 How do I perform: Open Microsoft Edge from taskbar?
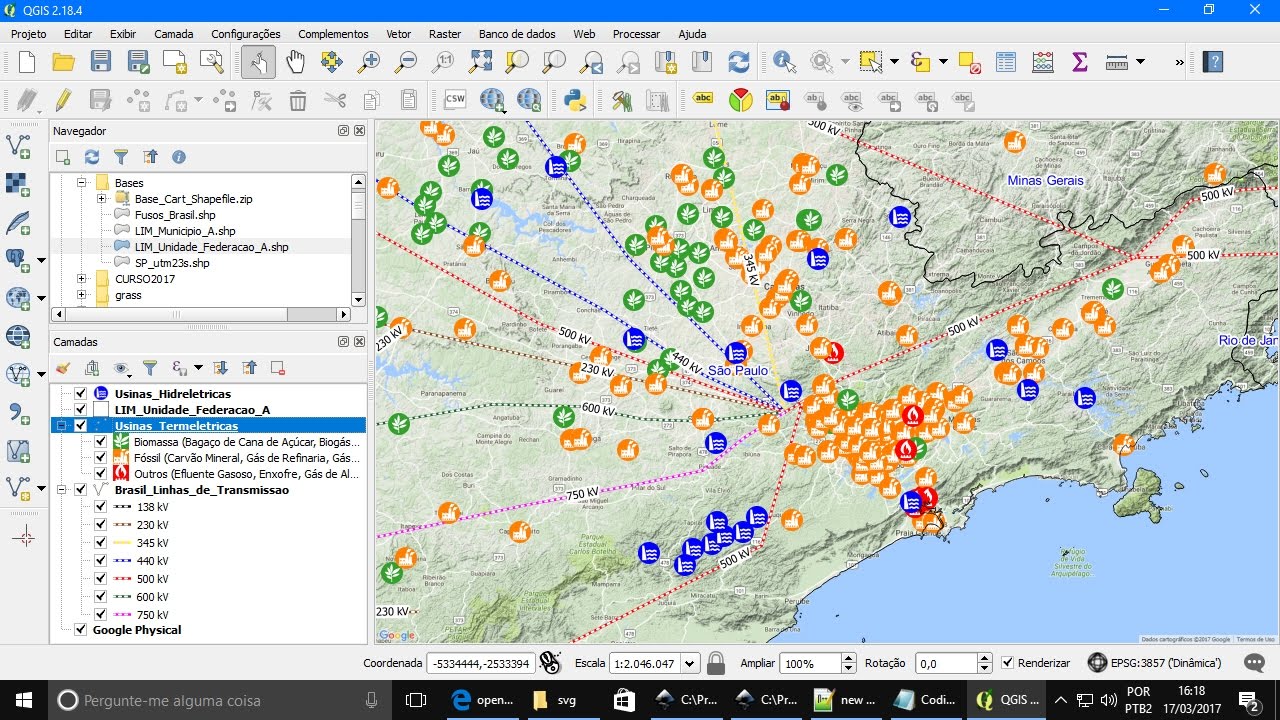pos(483,700)
